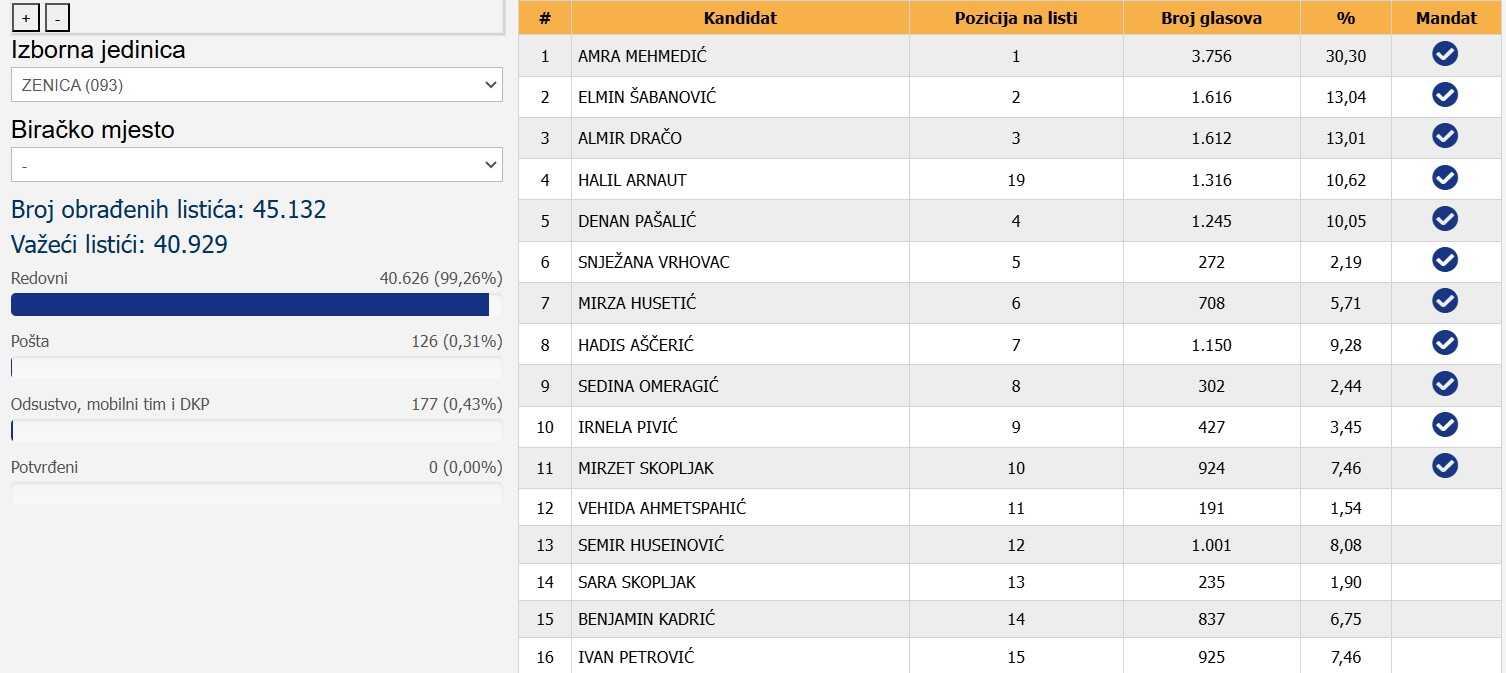Image resolution: width=1506 pixels, height=673 pixels.
Task: Click the mandate checkmark for Denan Pašalić
Action: click(x=1445, y=219)
